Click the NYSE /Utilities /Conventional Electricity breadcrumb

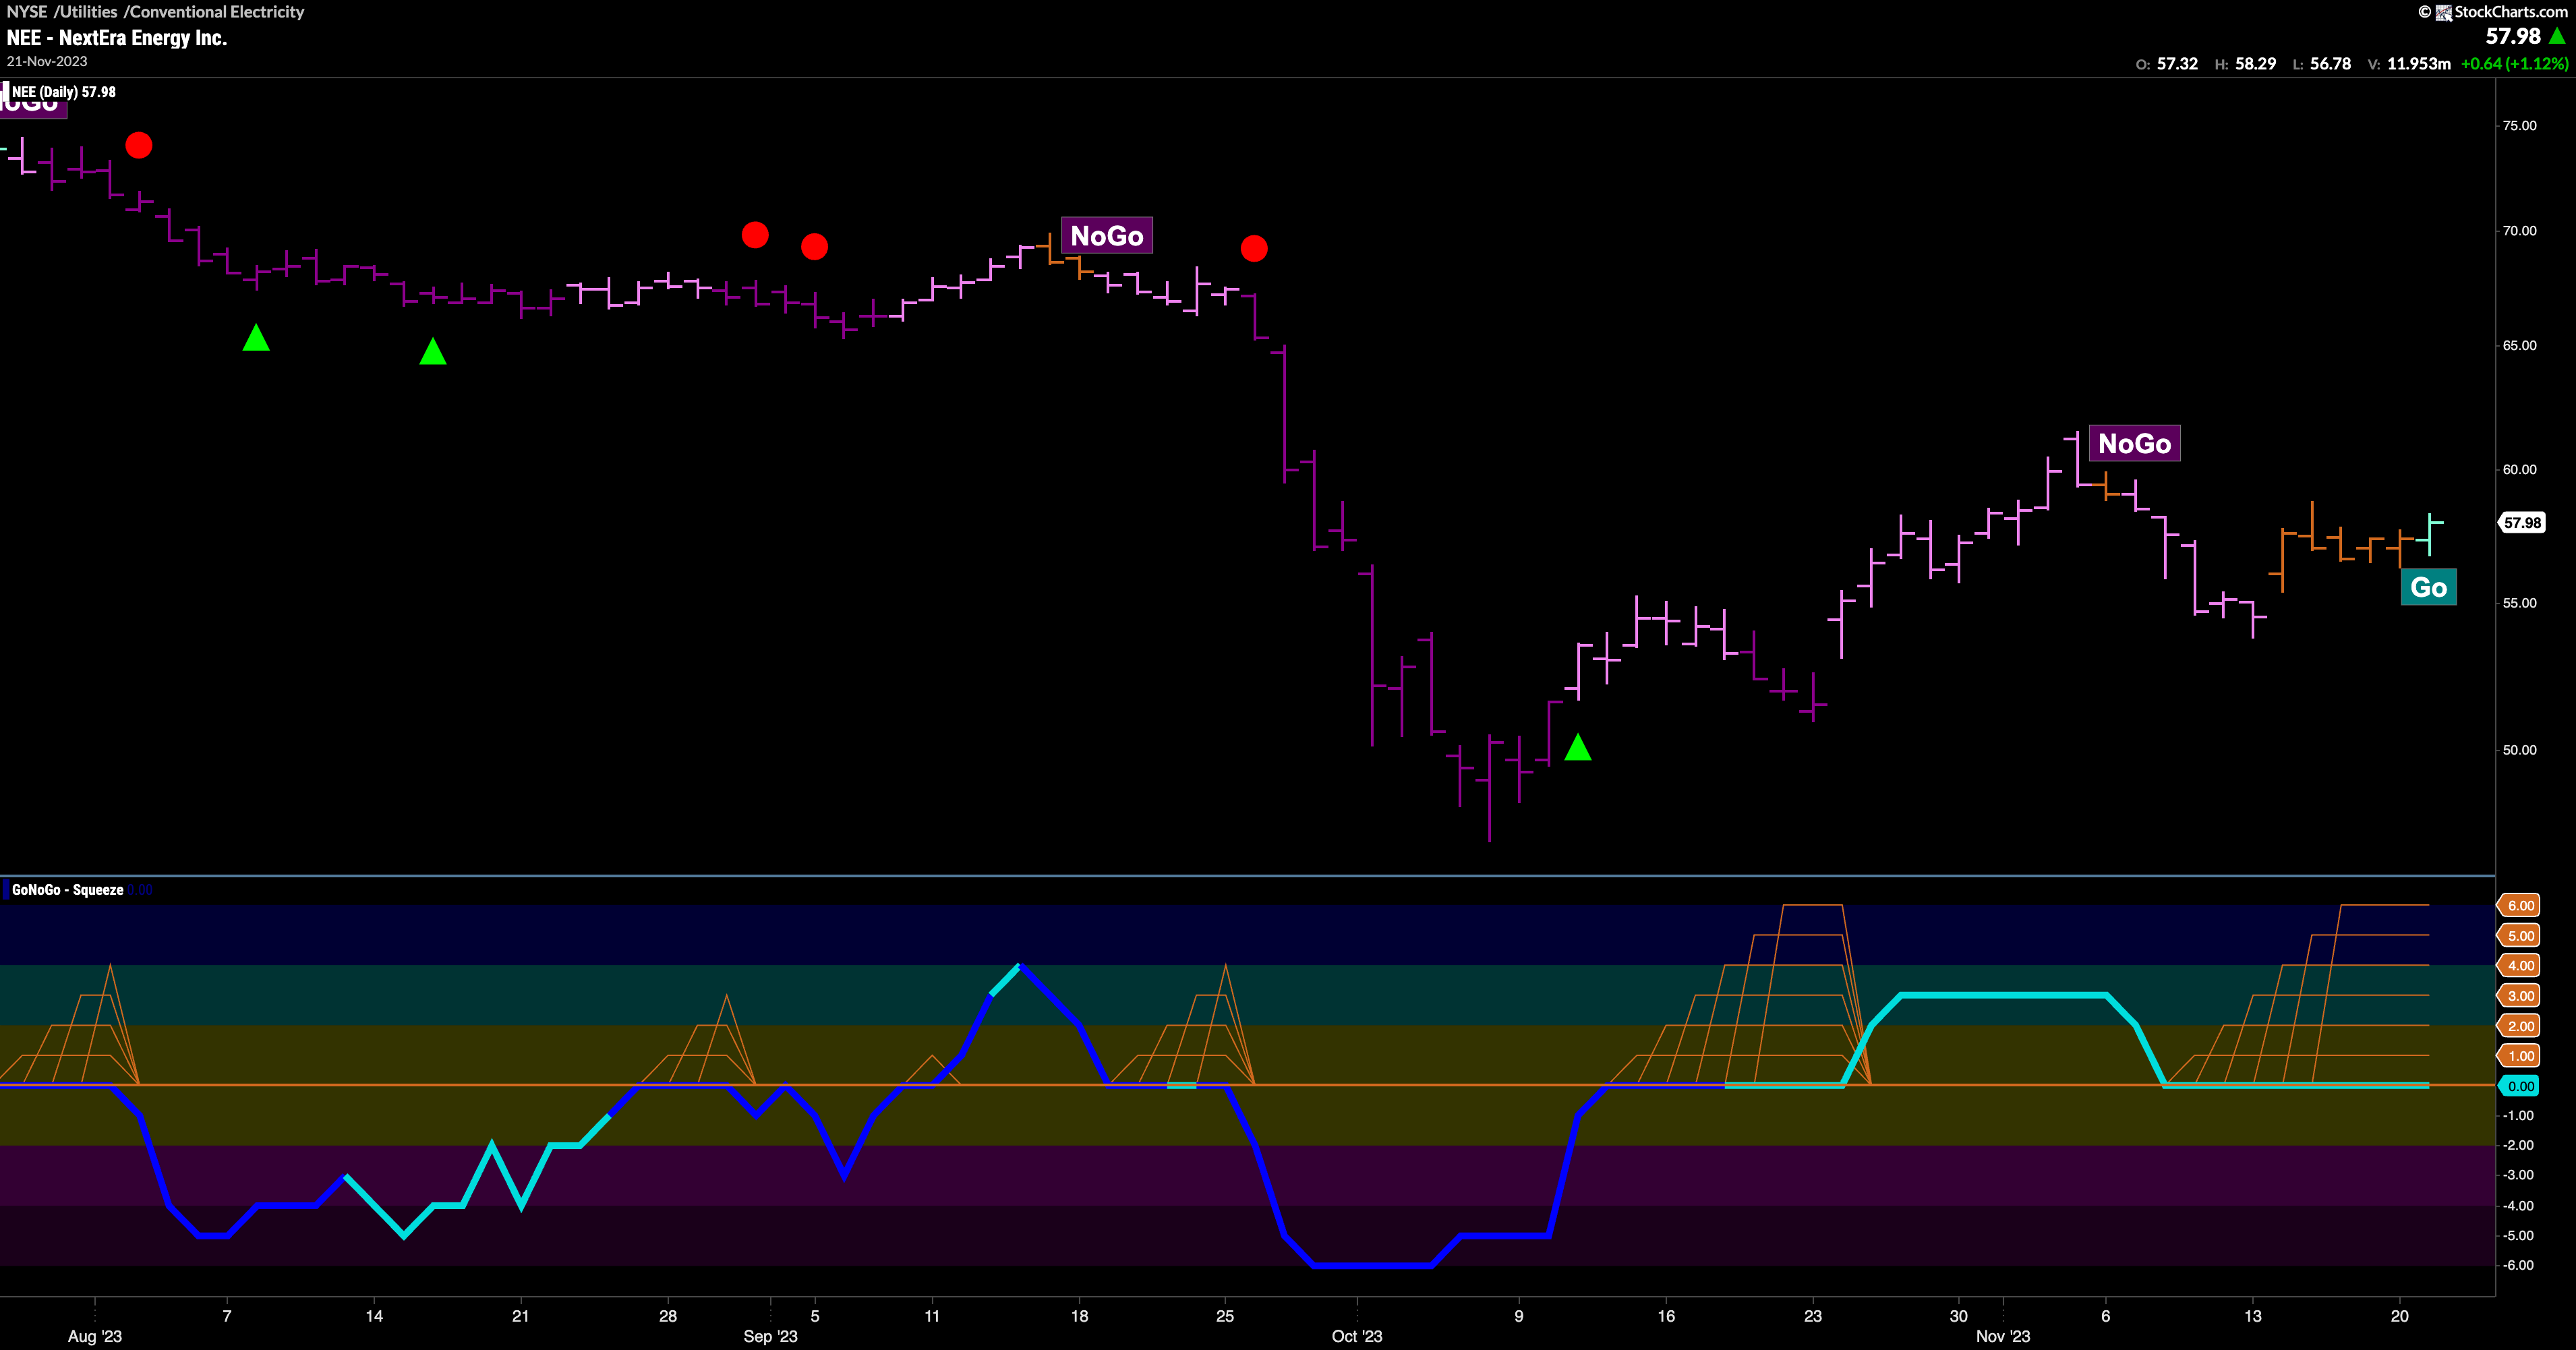[155, 12]
